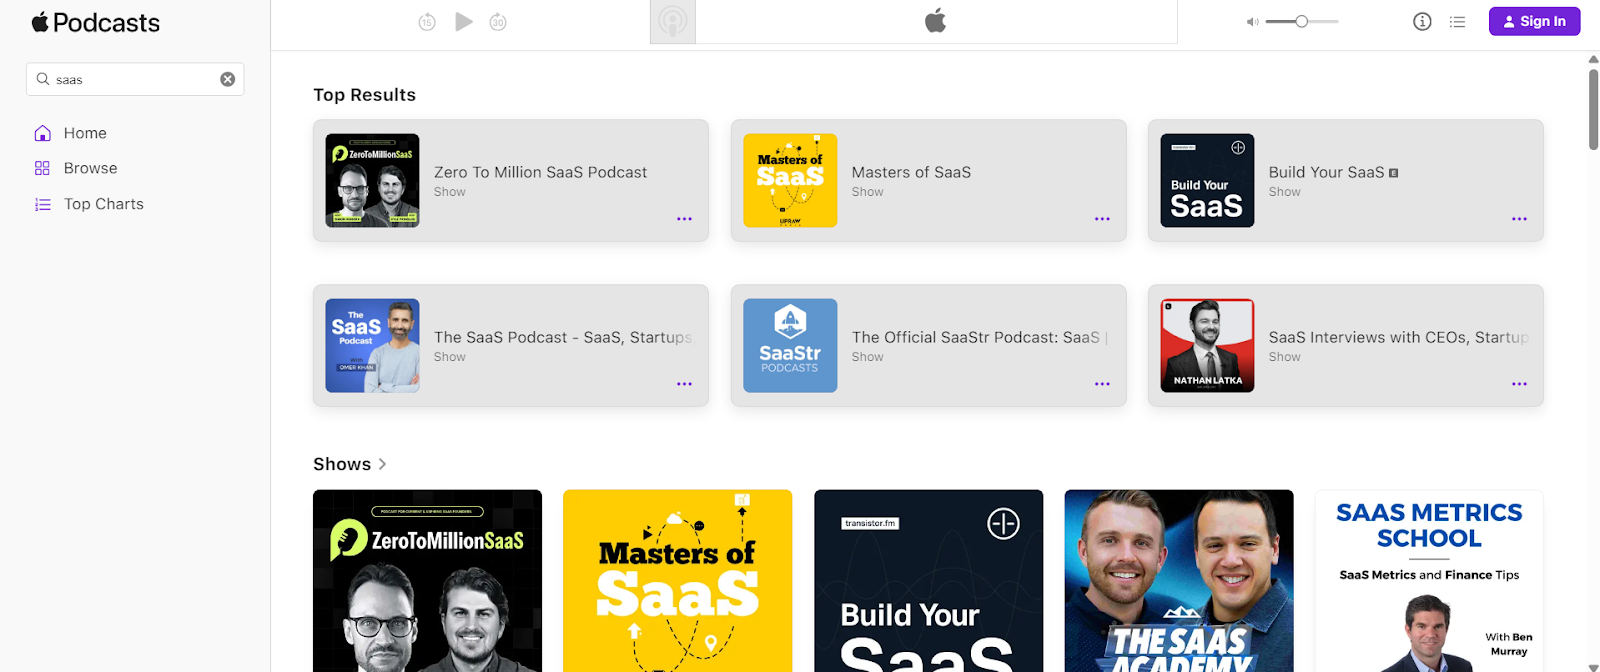Focus the saas search field
The width and height of the screenshot is (1600, 672).
pos(135,79)
